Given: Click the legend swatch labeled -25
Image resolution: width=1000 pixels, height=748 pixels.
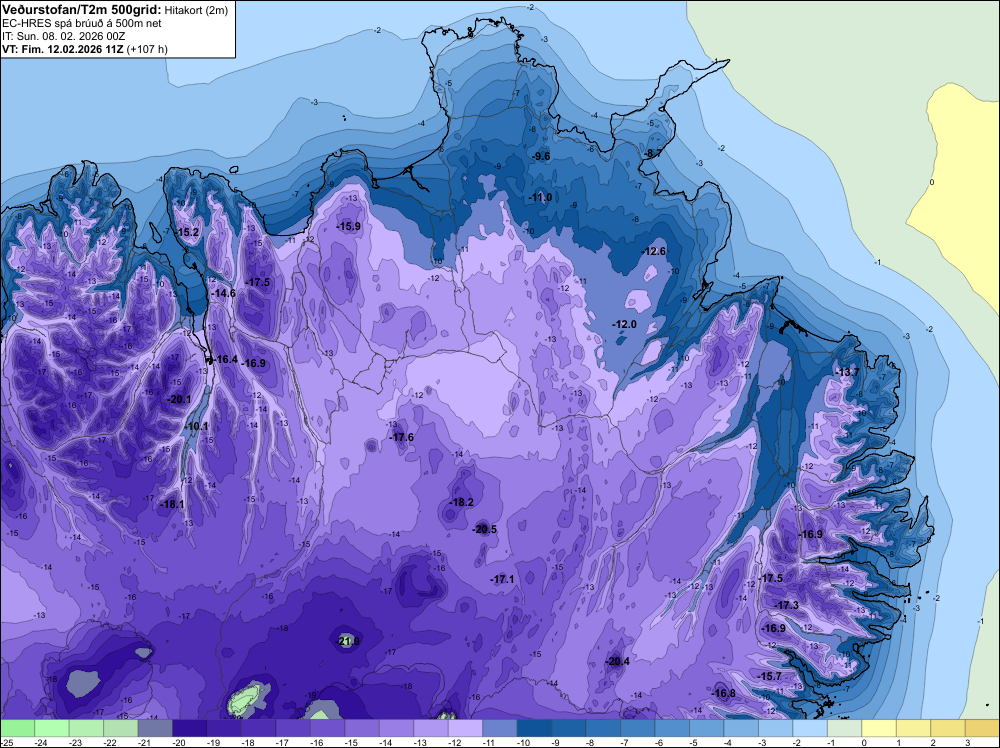Looking at the screenshot, I should (17, 729).
